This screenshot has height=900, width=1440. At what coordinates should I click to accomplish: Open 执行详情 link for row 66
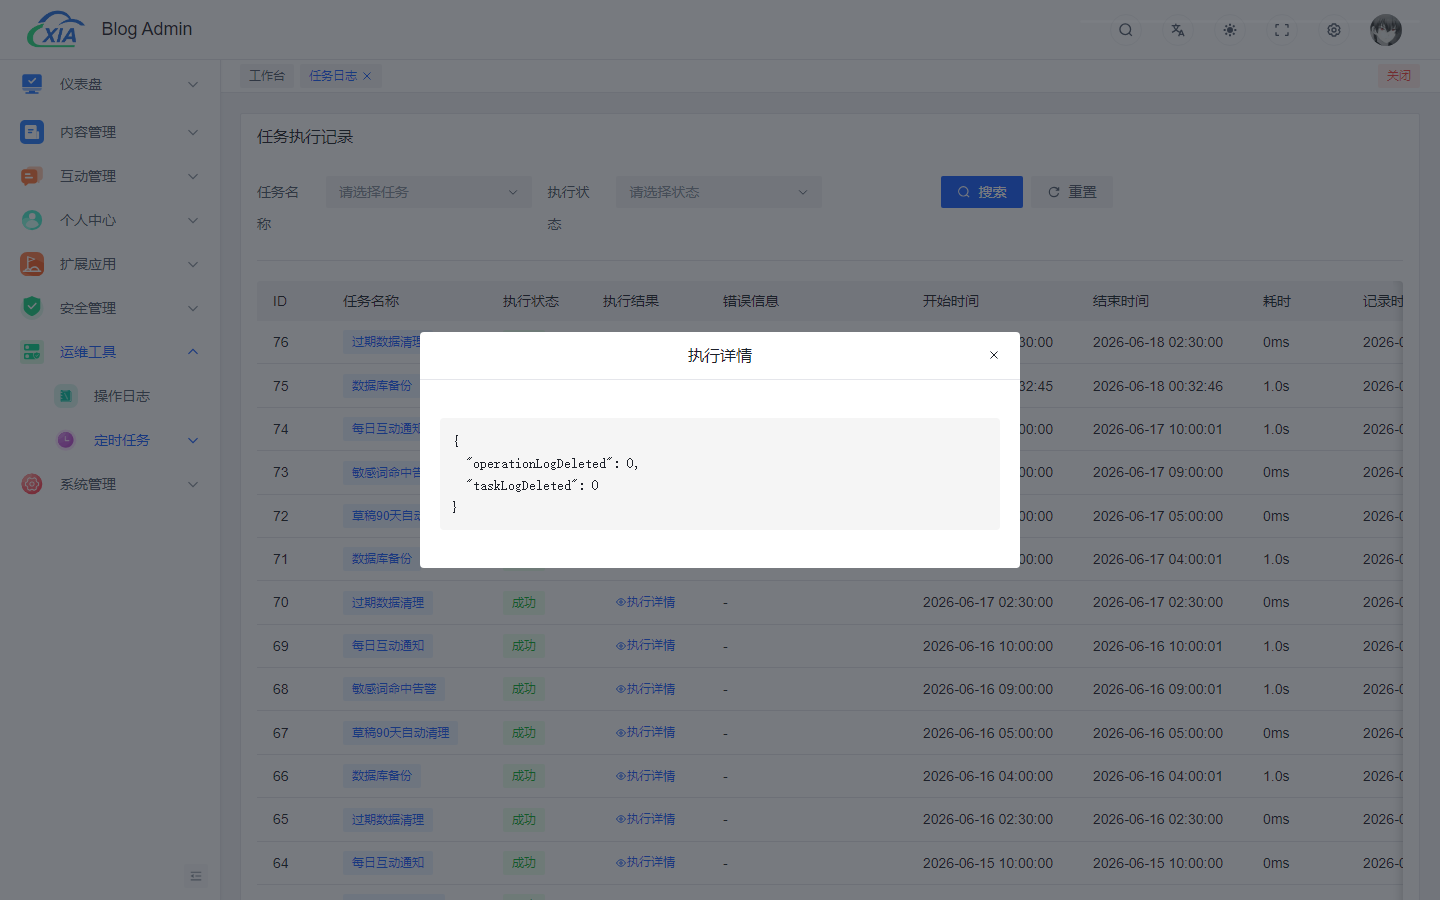[645, 776]
